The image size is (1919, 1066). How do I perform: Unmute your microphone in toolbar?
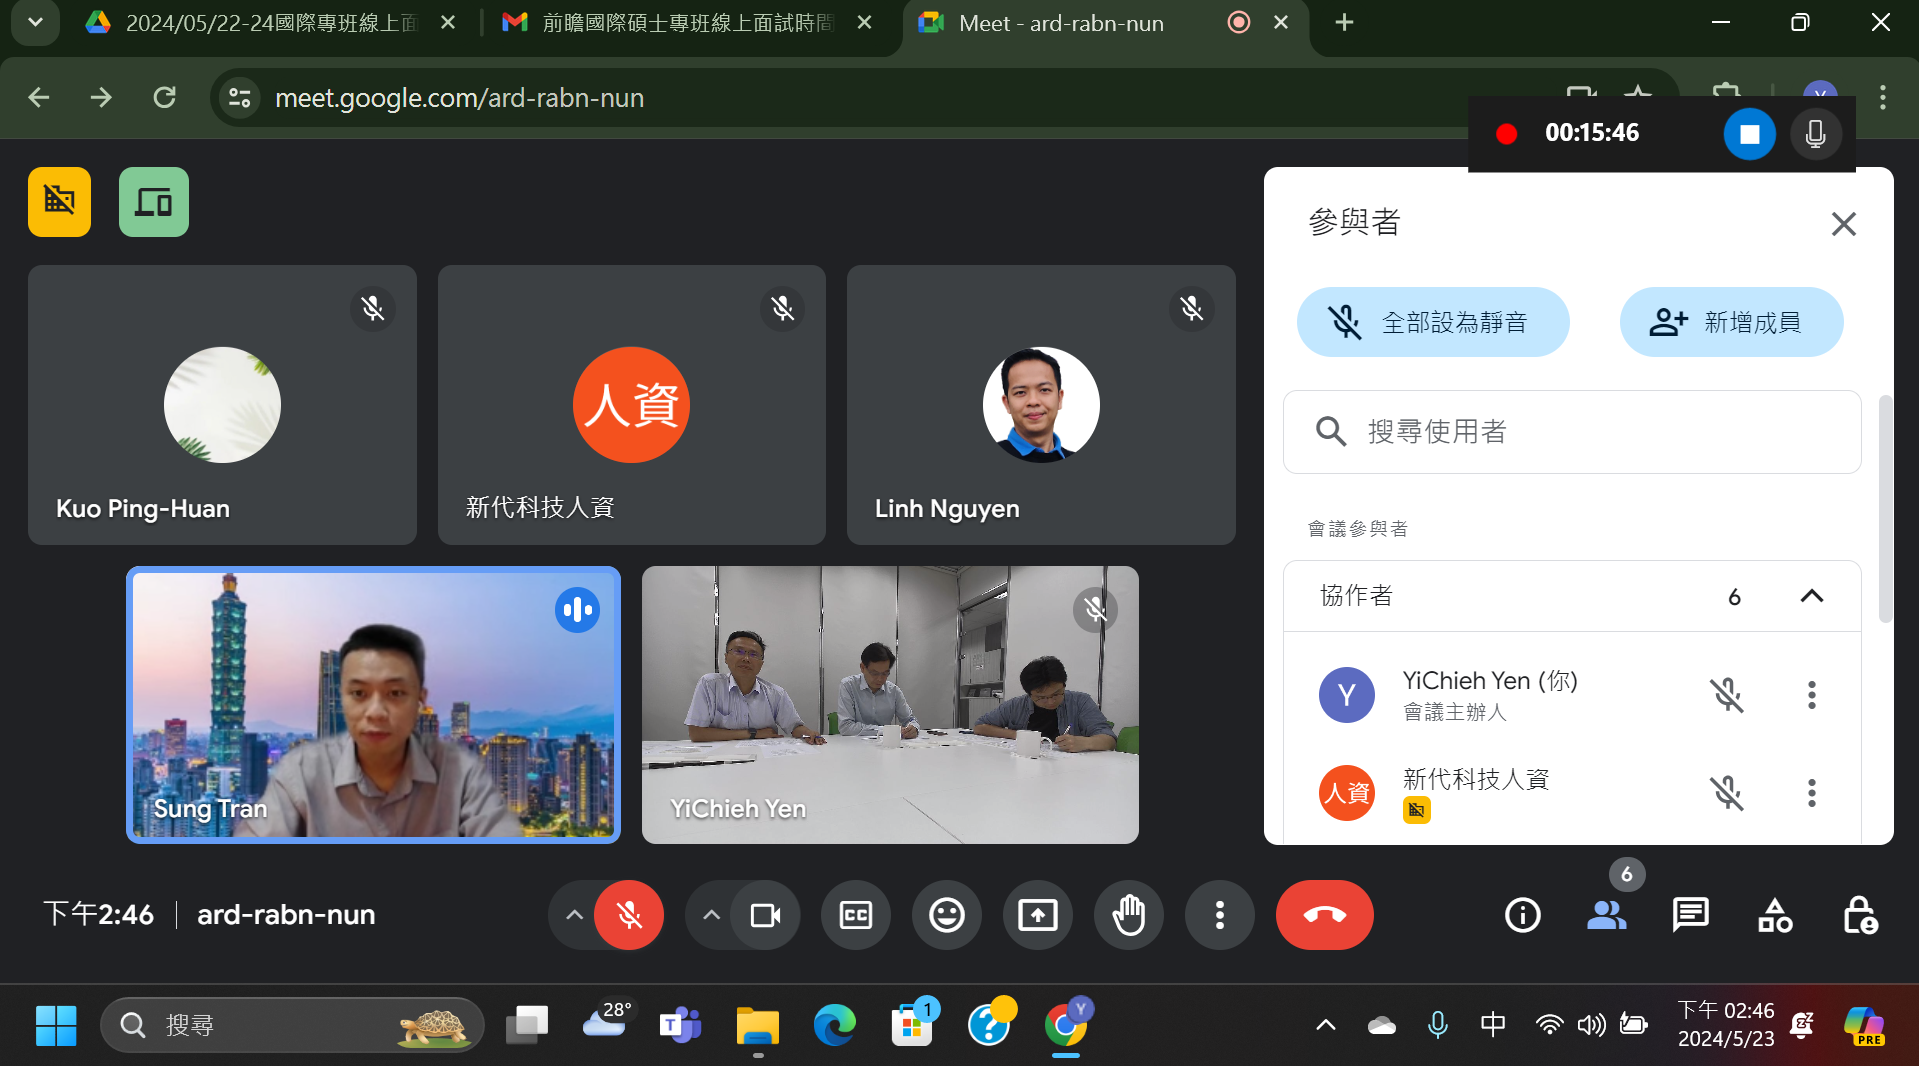click(629, 915)
